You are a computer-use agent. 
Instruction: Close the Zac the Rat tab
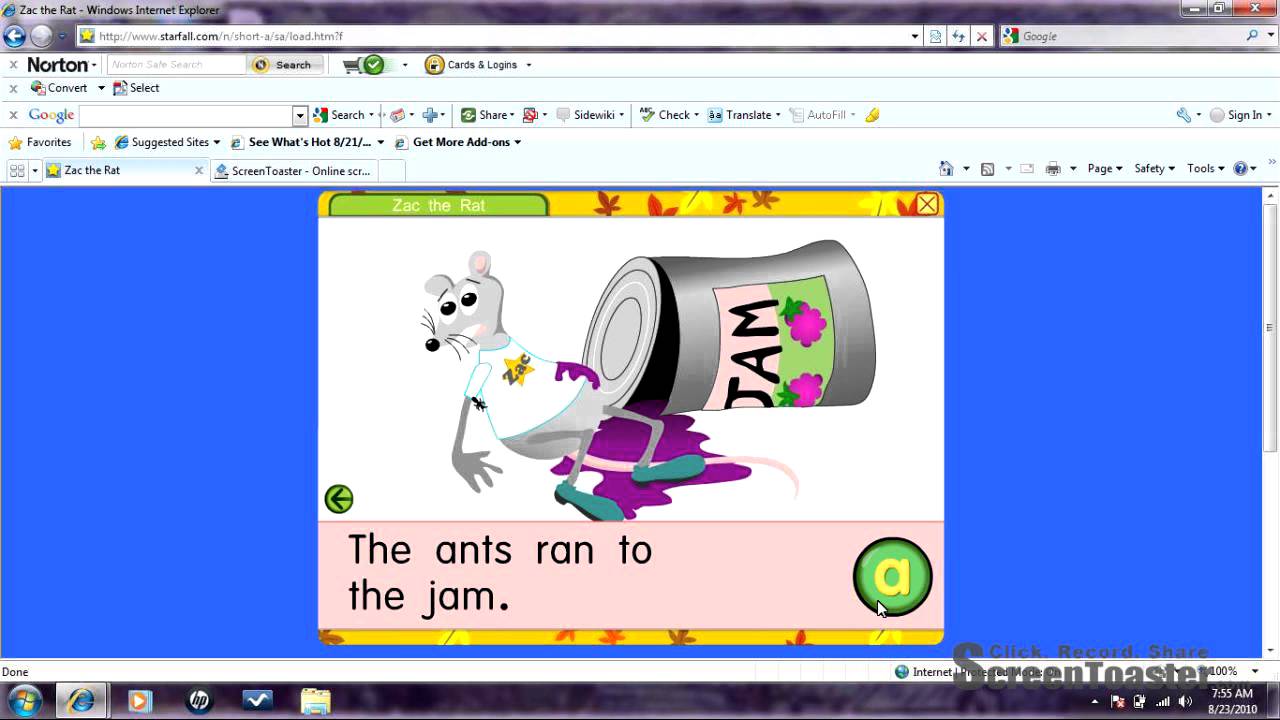pyautogui.click(x=198, y=171)
